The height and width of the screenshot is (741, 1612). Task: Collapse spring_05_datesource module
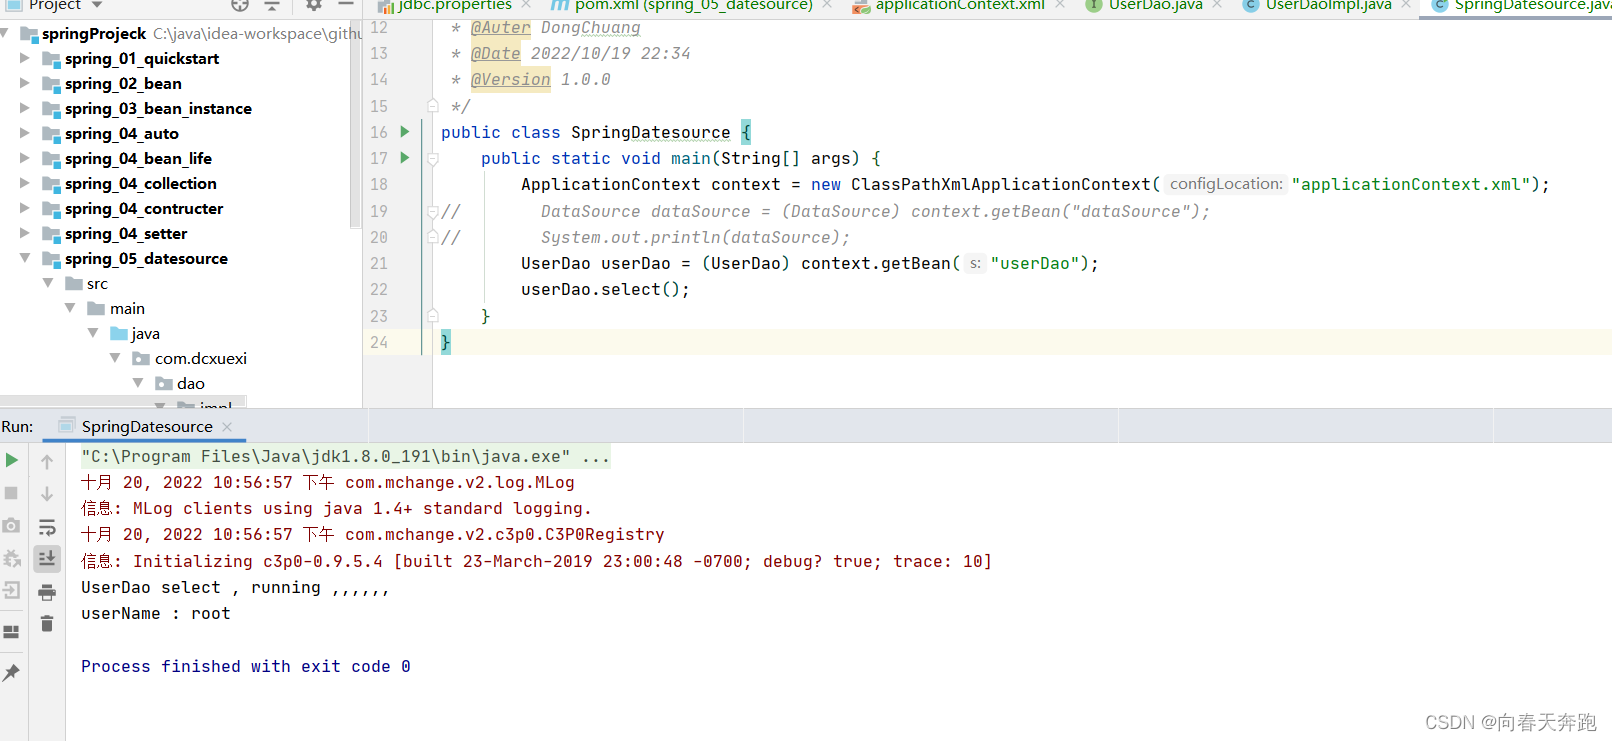click(x=25, y=258)
